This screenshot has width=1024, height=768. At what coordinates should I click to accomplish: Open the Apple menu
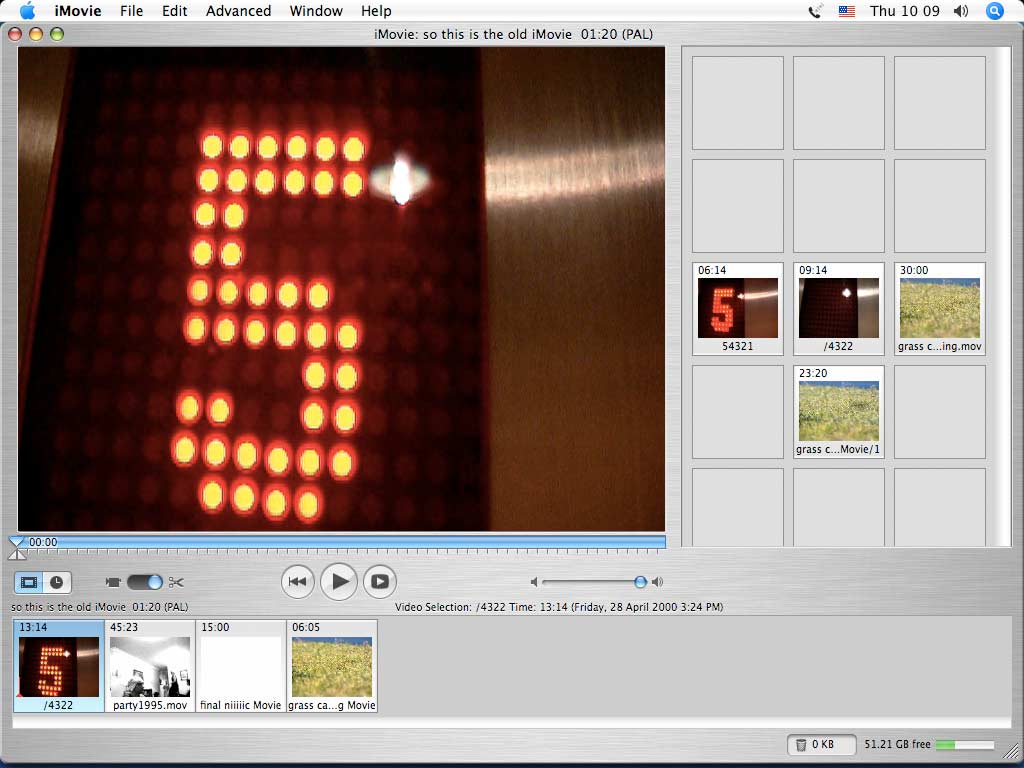pyautogui.click(x=28, y=10)
